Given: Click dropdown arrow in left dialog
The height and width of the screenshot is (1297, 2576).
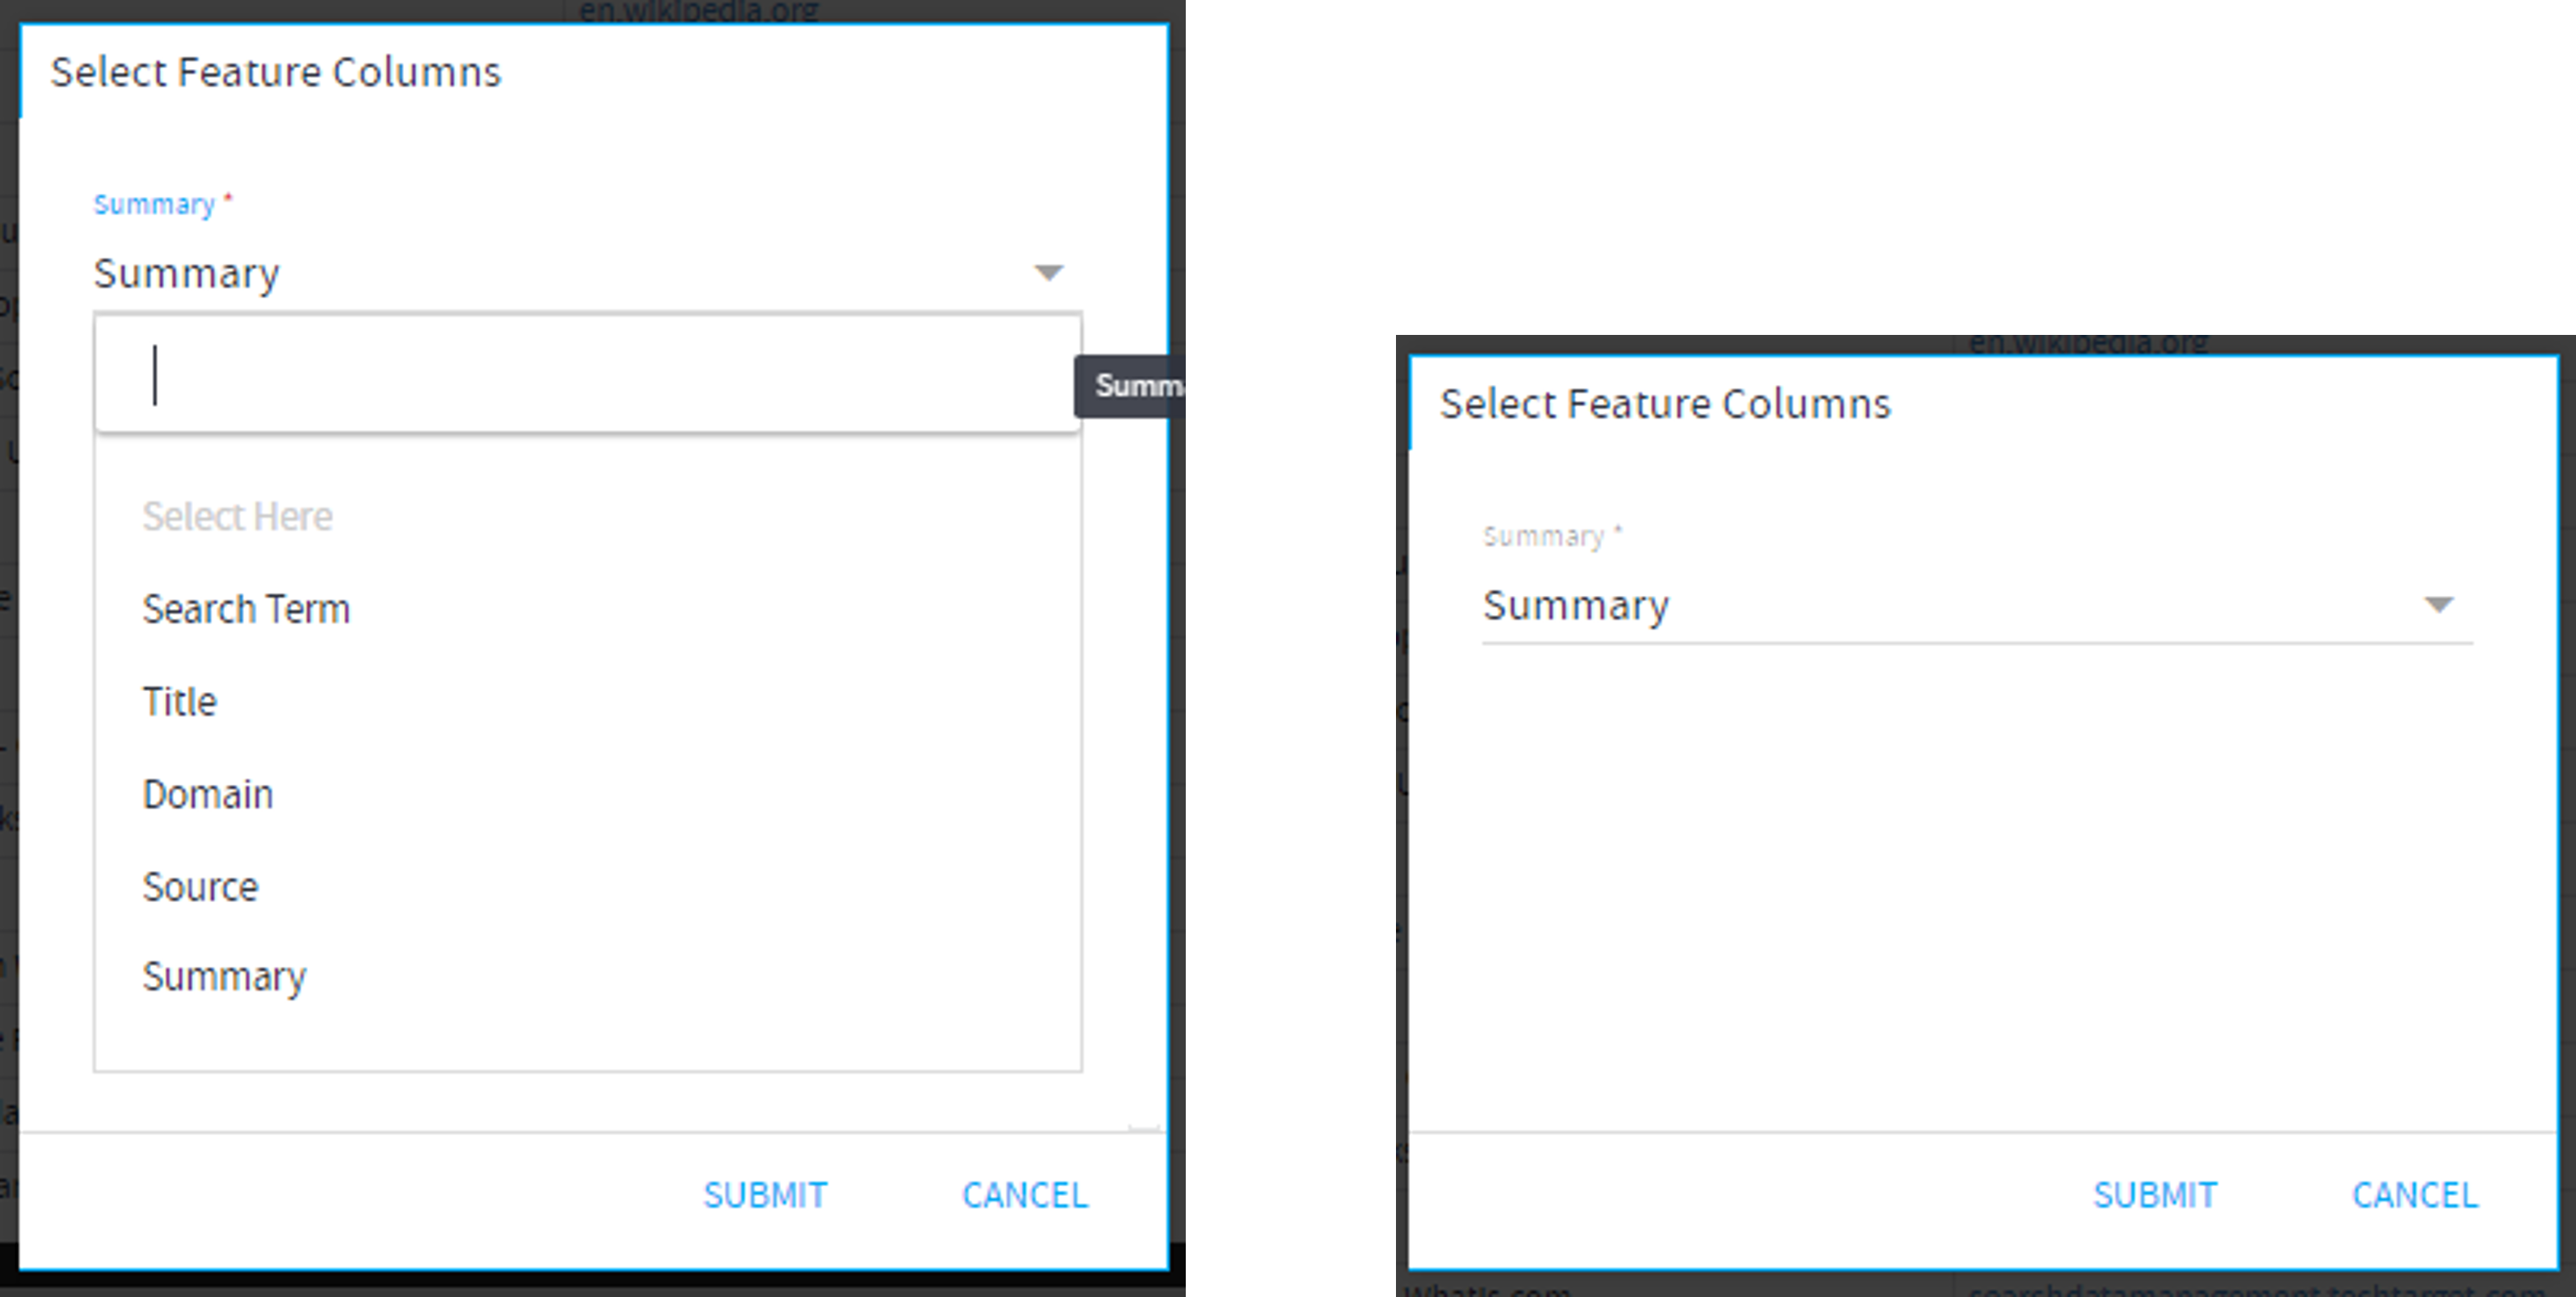Looking at the screenshot, I should coord(1048,273).
